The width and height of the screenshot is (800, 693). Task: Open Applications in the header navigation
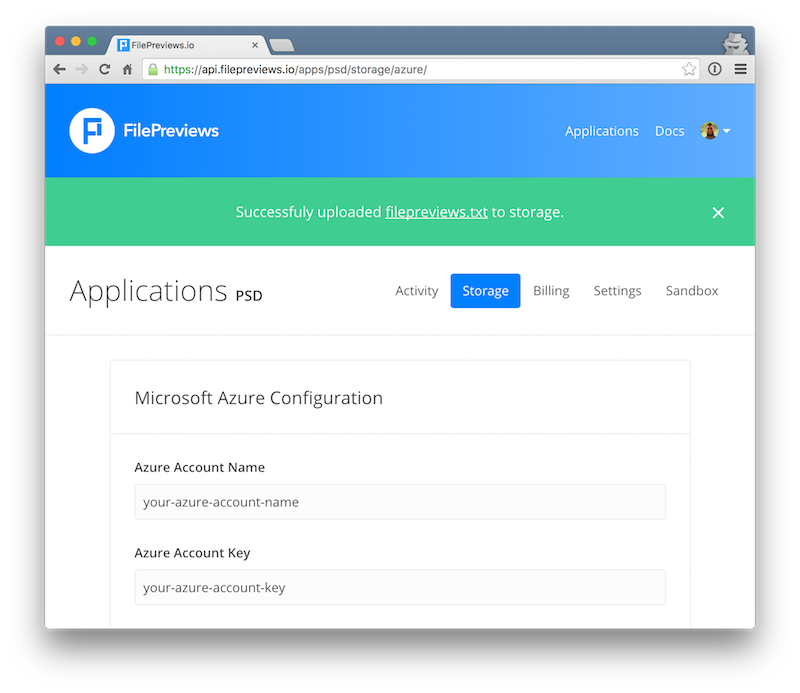click(602, 131)
